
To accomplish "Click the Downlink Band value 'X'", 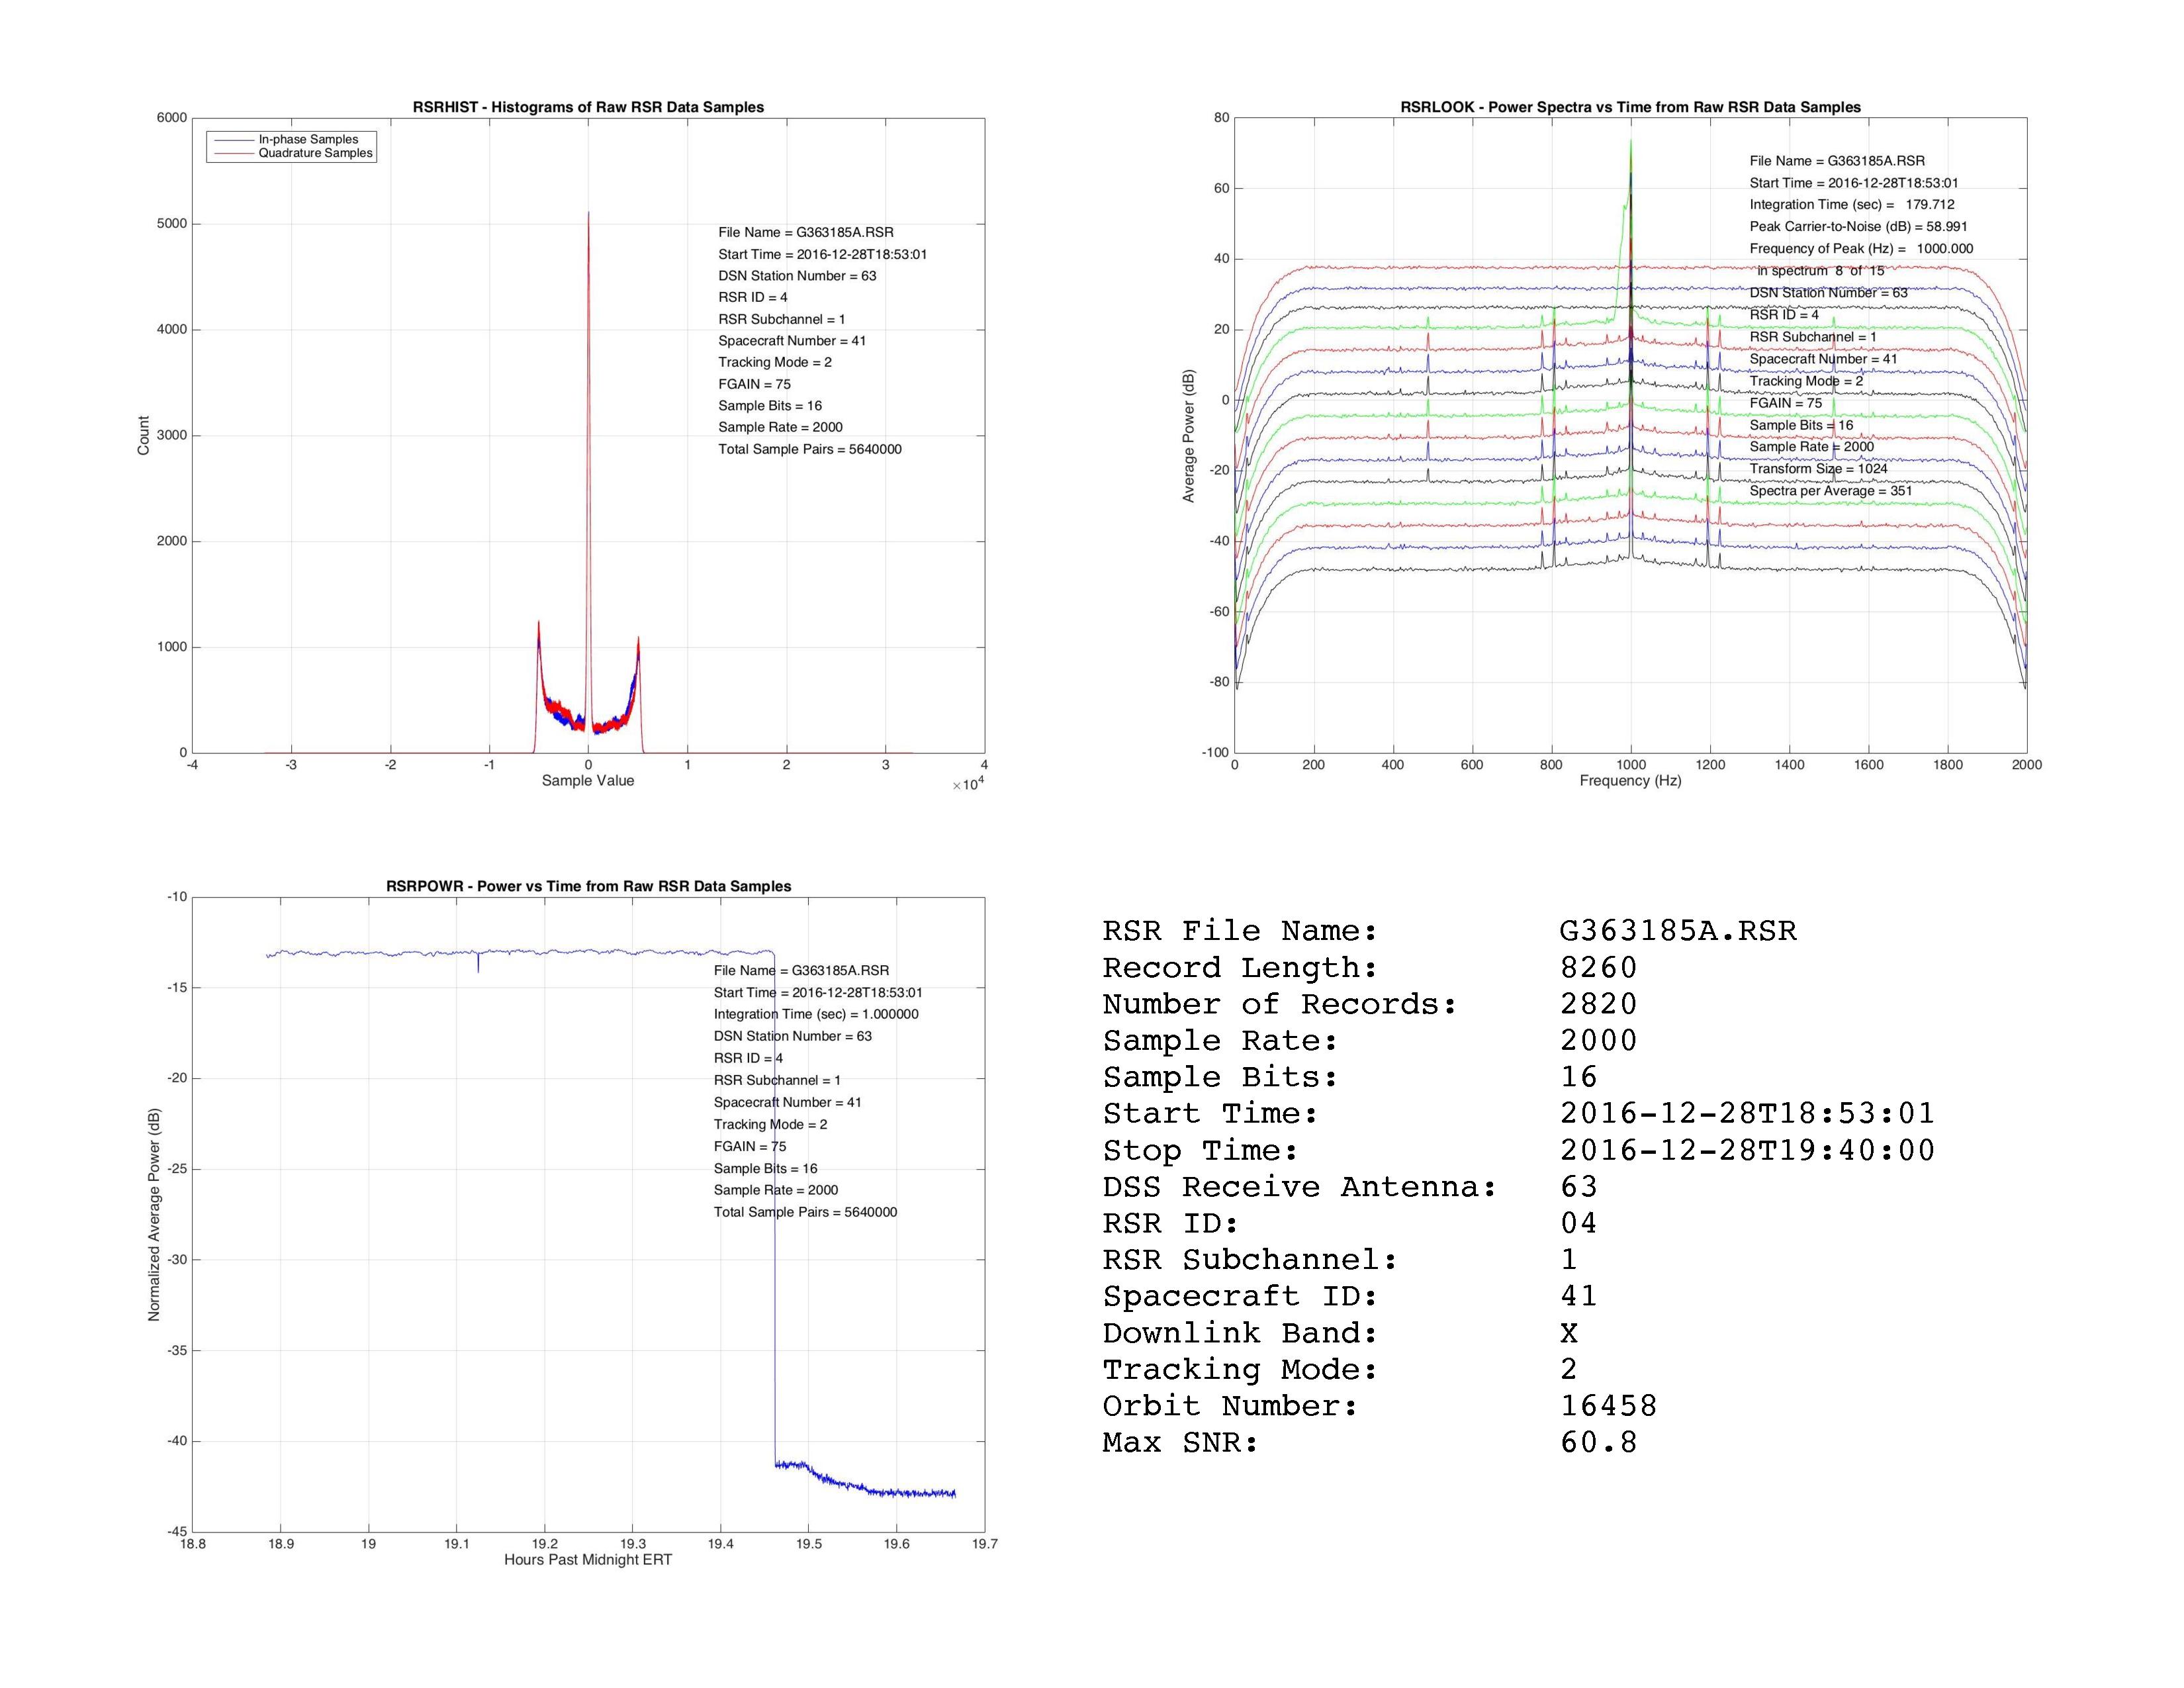I will (x=1569, y=1333).
